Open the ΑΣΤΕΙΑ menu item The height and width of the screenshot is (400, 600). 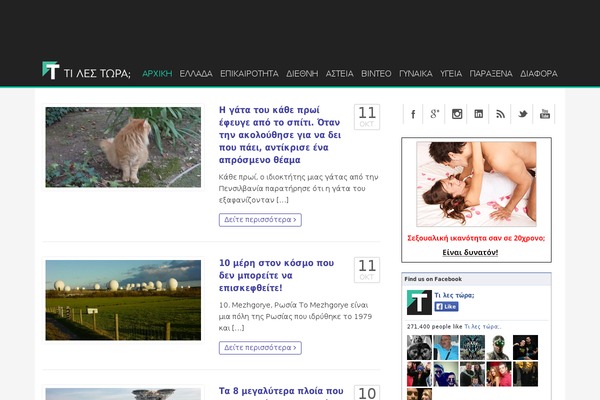coord(339,73)
